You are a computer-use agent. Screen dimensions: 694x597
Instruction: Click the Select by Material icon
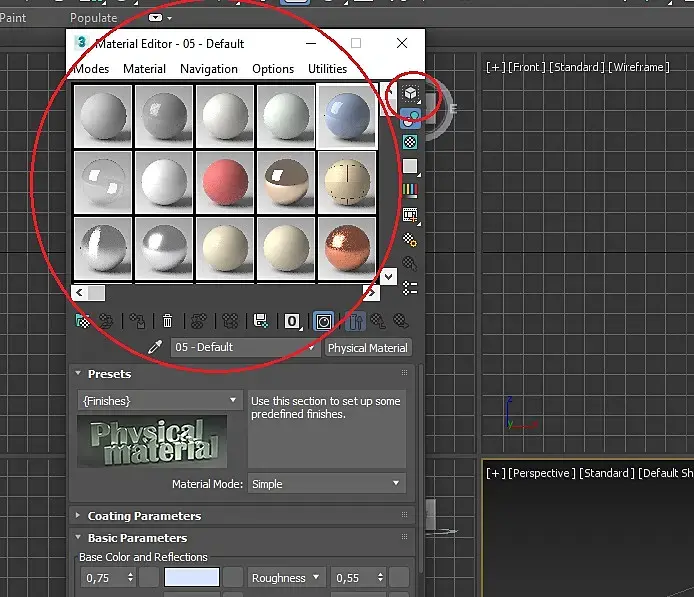pyautogui.click(x=410, y=264)
